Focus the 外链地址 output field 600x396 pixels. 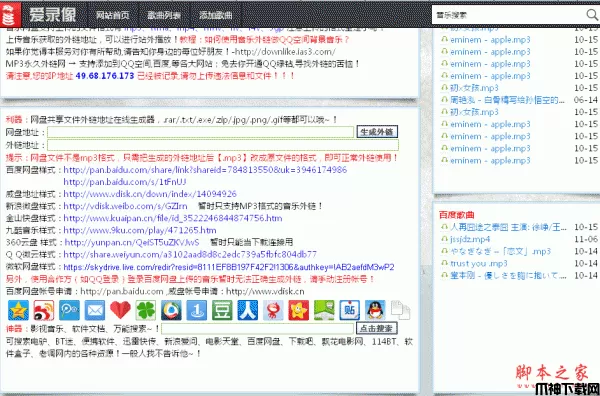(223, 145)
